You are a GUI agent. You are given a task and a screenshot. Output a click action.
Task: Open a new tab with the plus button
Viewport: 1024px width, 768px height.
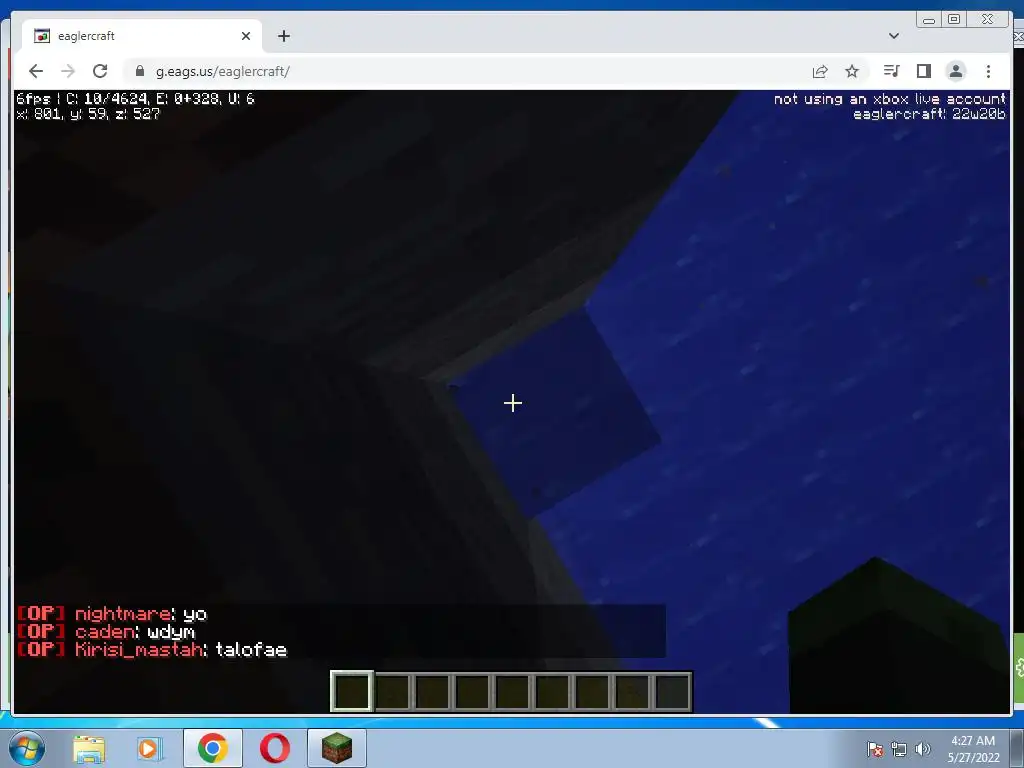pos(283,36)
